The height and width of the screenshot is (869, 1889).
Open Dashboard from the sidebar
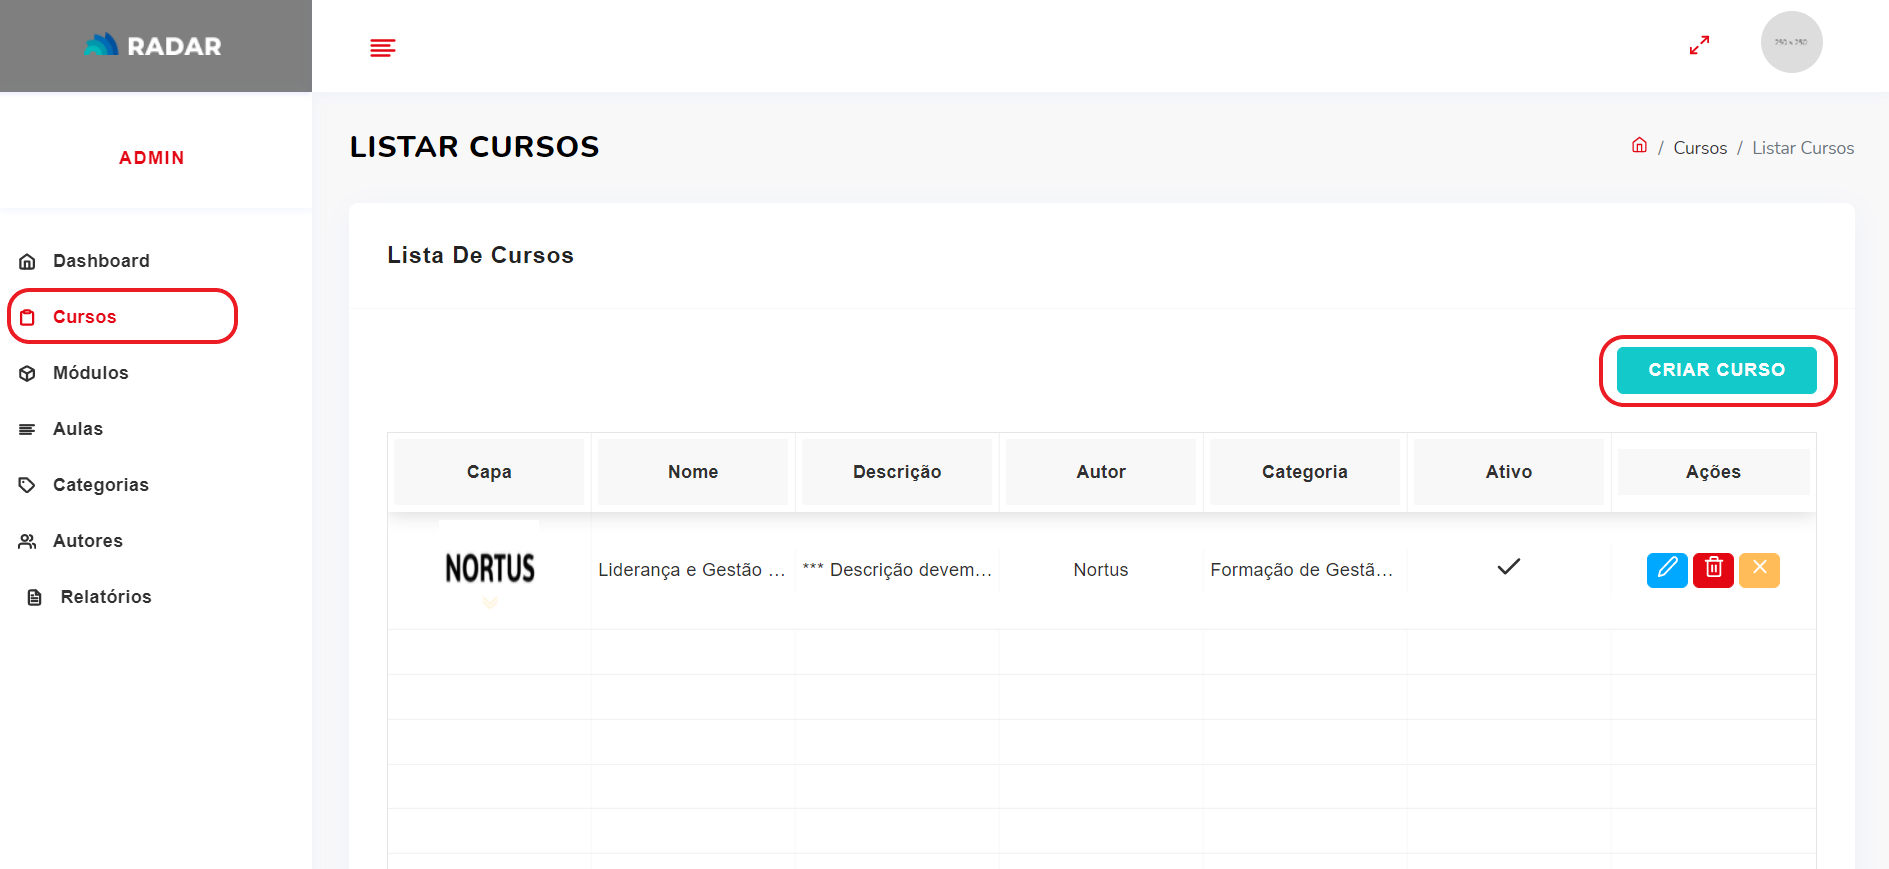pos(101,261)
